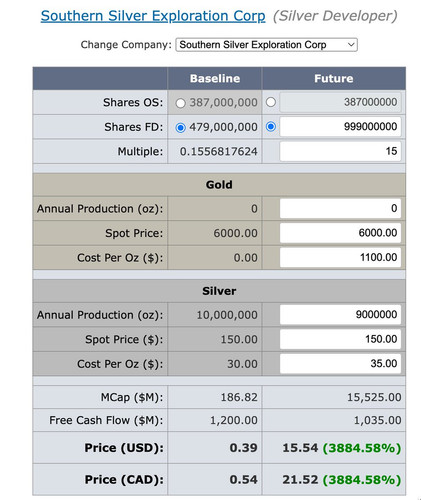The height and width of the screenshot is (500, 421).
Task: Click the Future Shares FD input field
Action: [x=340, y=127]
